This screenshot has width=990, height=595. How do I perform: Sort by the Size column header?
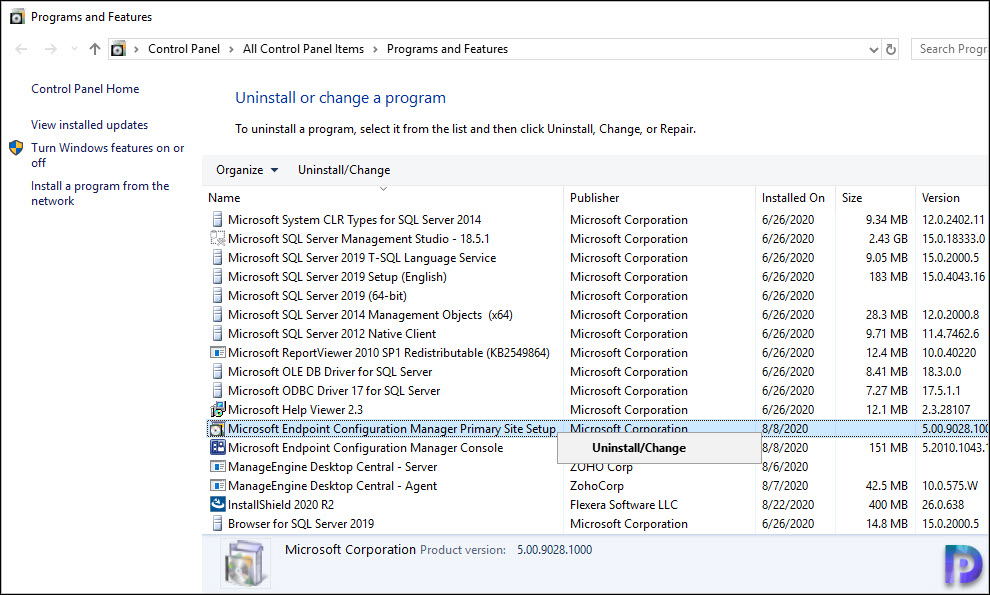(852, 198)
